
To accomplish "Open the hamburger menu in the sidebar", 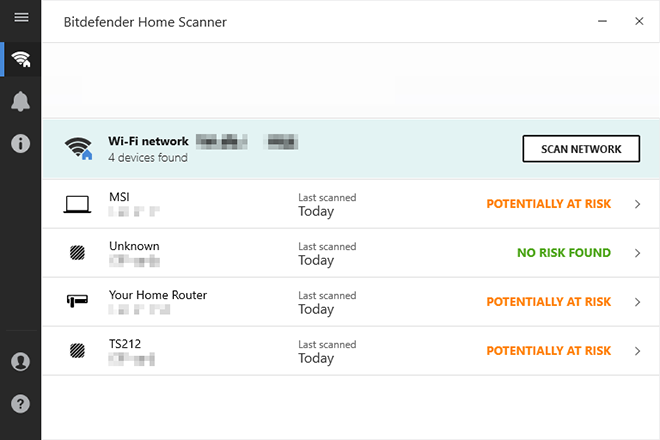I will 20,18.
